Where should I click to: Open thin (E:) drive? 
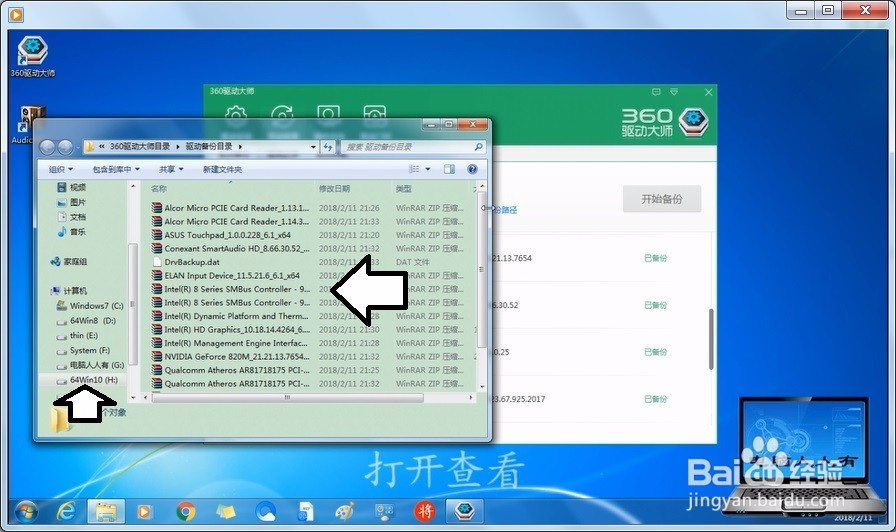(77, 335)
